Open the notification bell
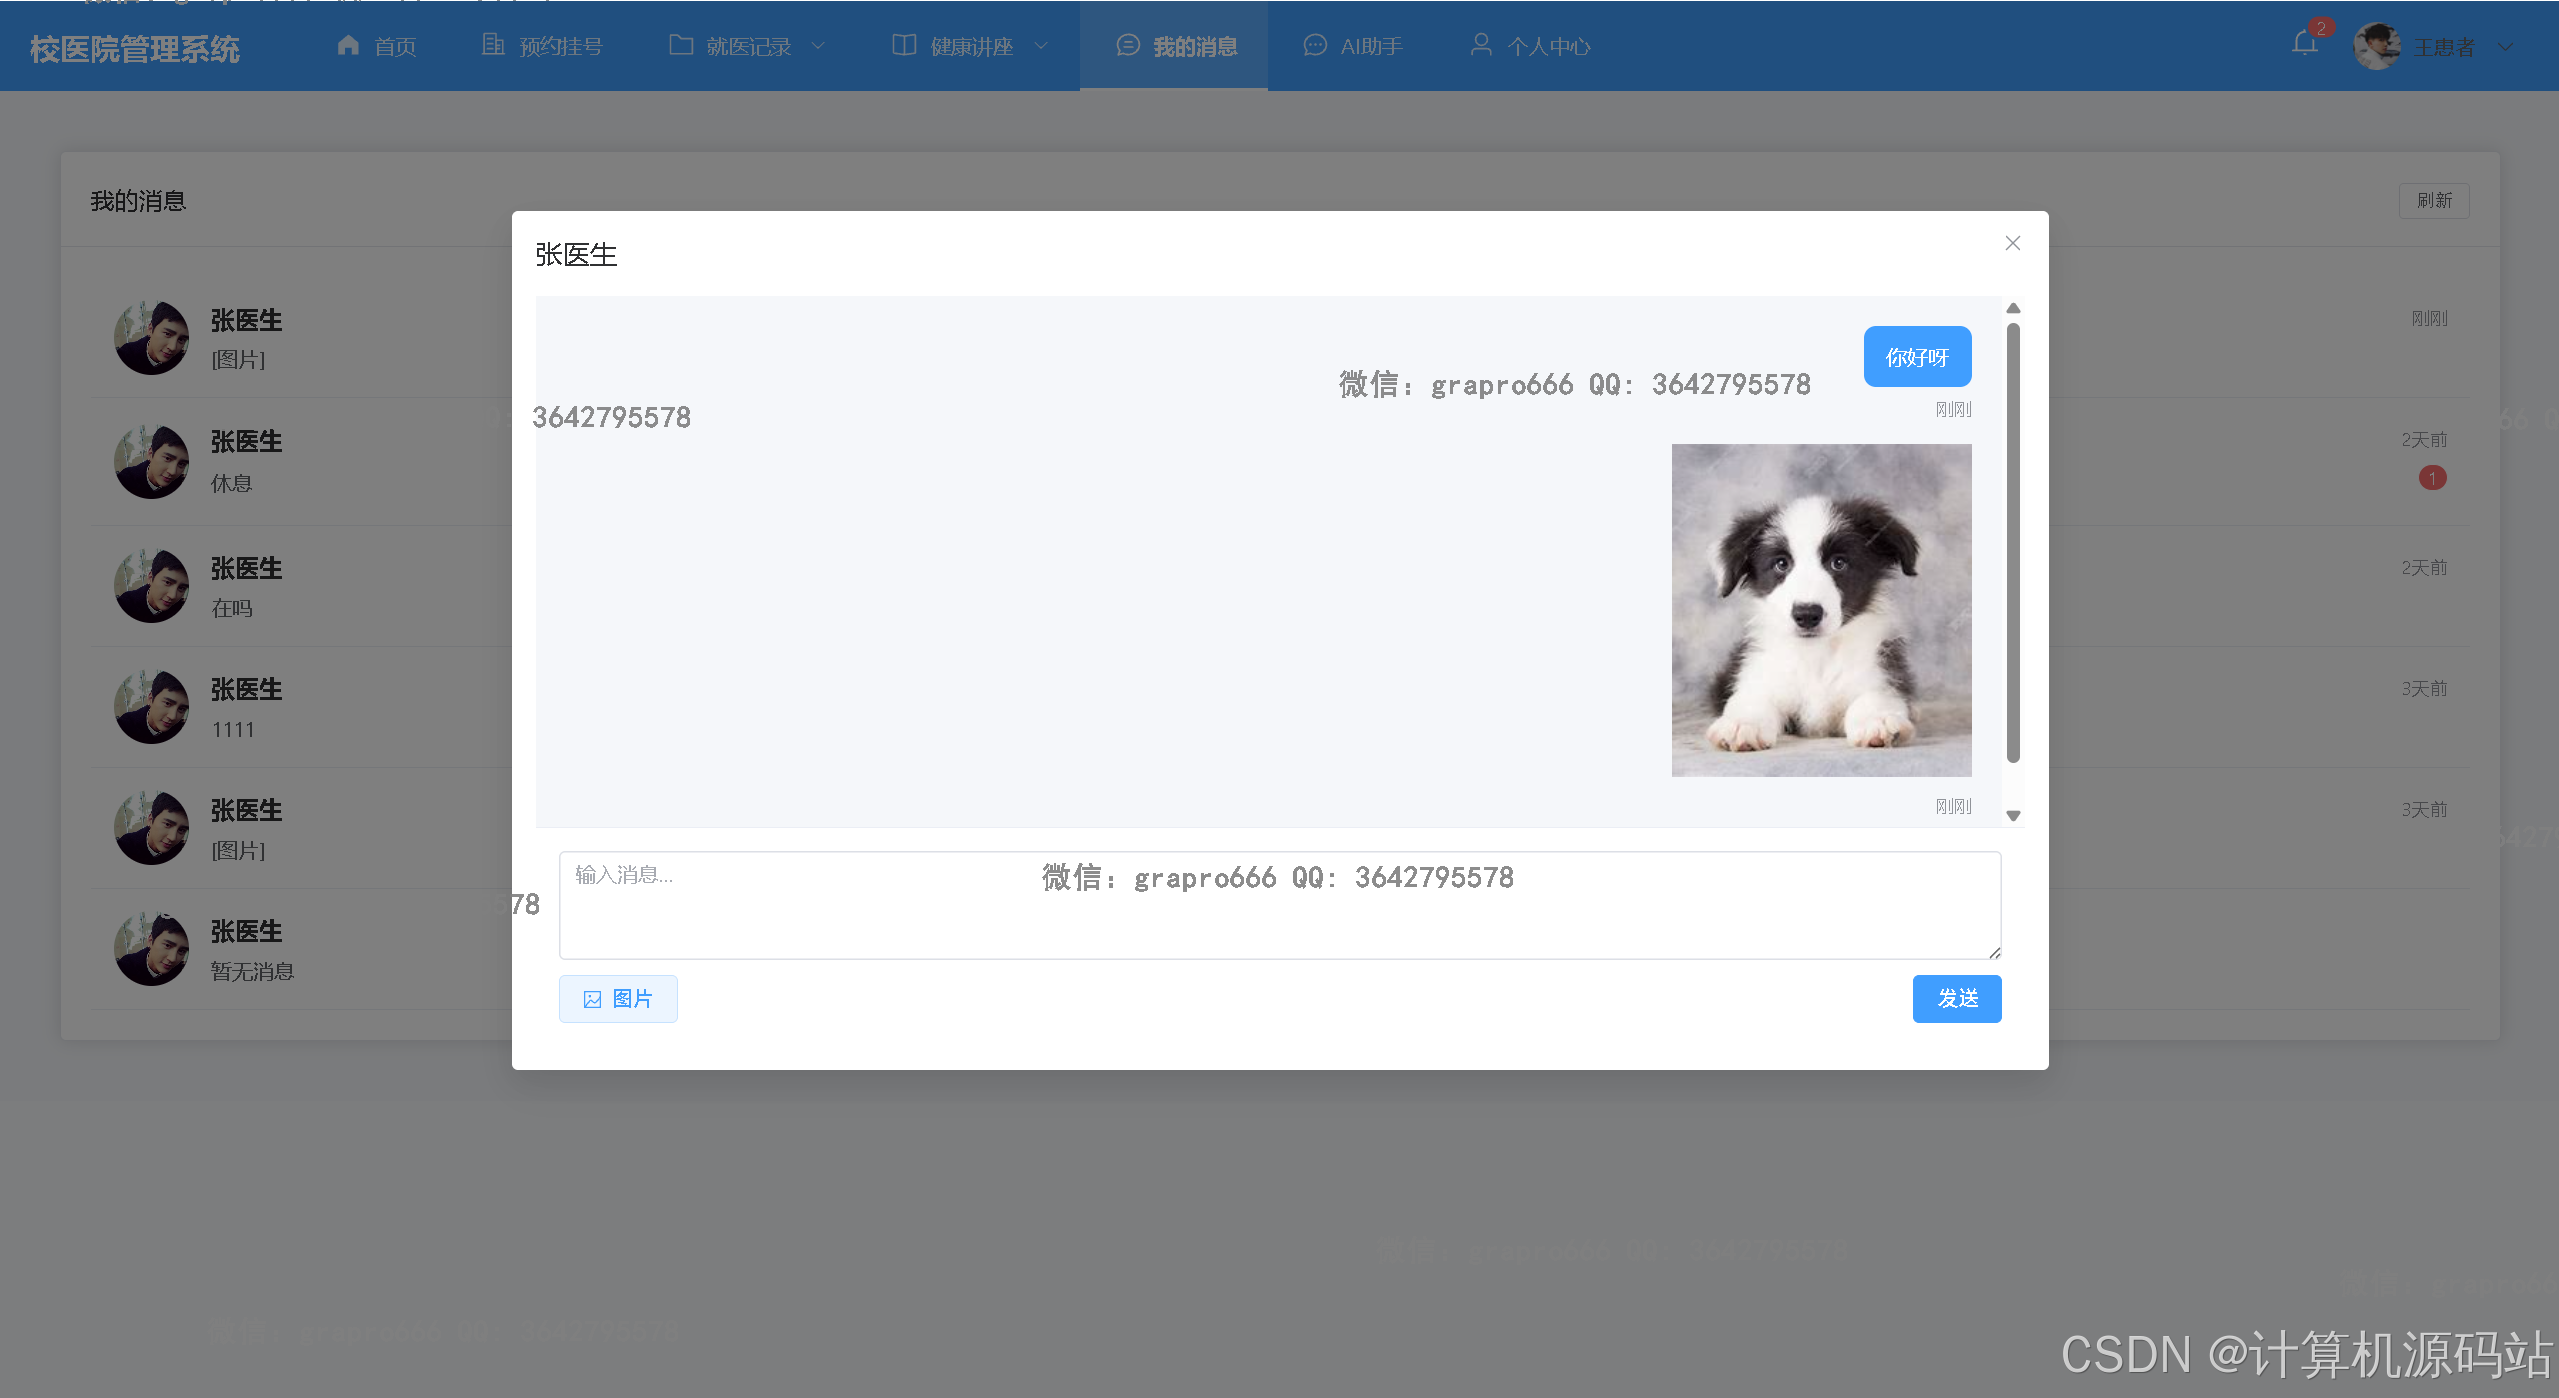 (2305, 43)
